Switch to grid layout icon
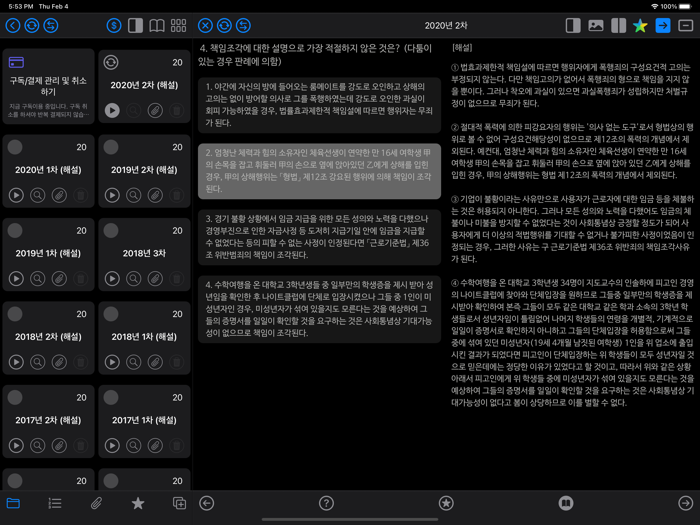Image resolution: width=700 pixels, height=525 pixels. coord(179,25)
